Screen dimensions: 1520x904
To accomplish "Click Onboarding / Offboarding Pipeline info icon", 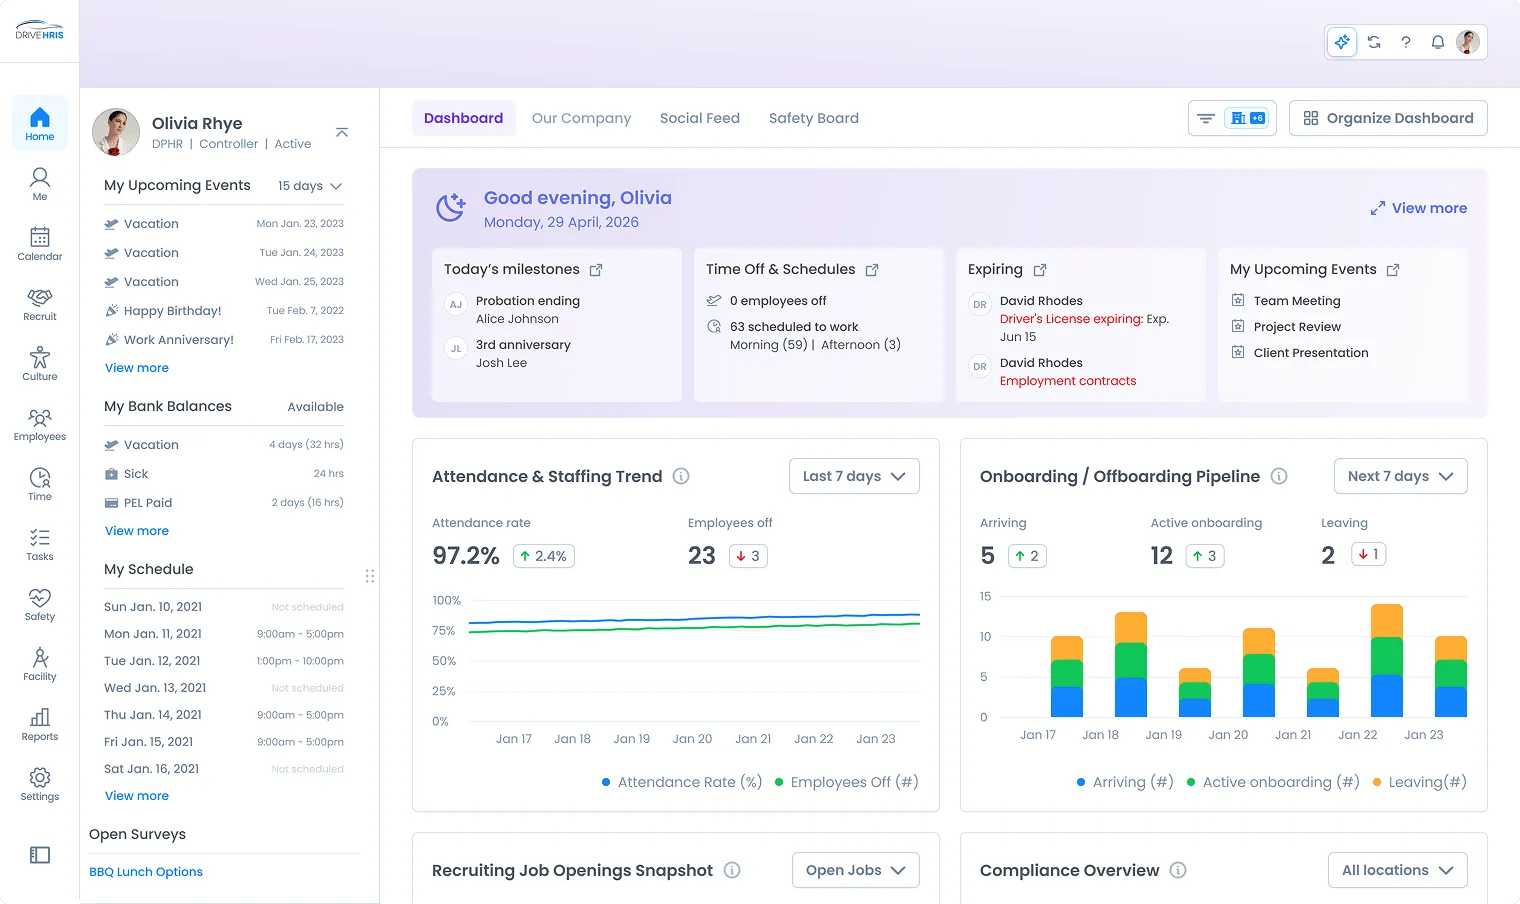I will point(1279,476).
